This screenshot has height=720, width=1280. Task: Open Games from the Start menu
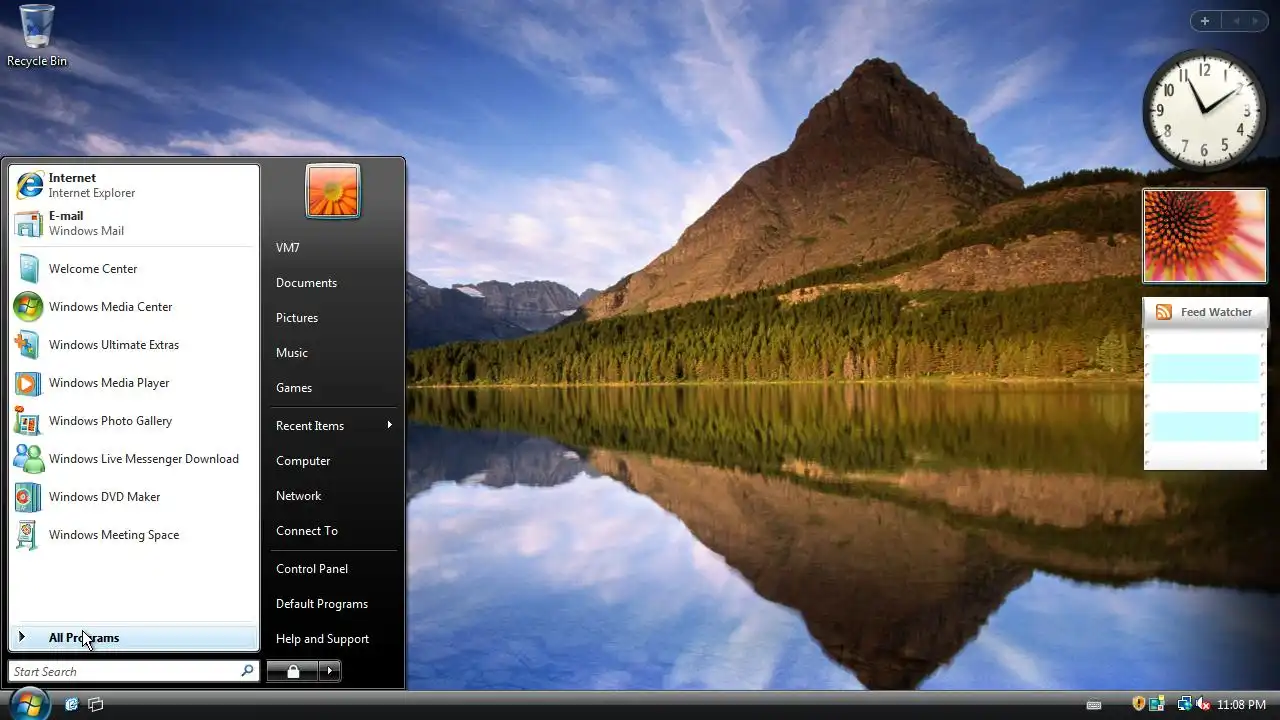[x=333, y=388]
